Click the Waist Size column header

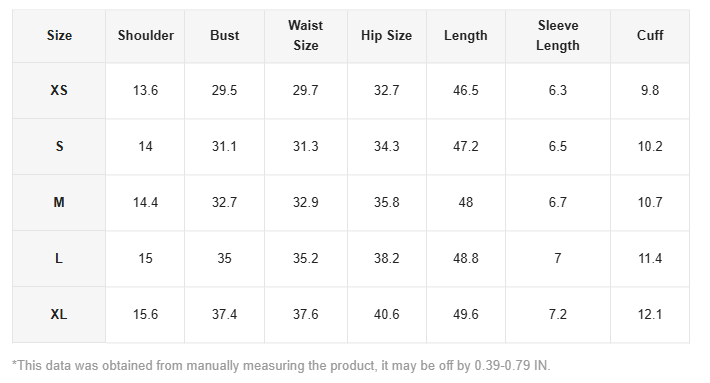tap(306, 35)
